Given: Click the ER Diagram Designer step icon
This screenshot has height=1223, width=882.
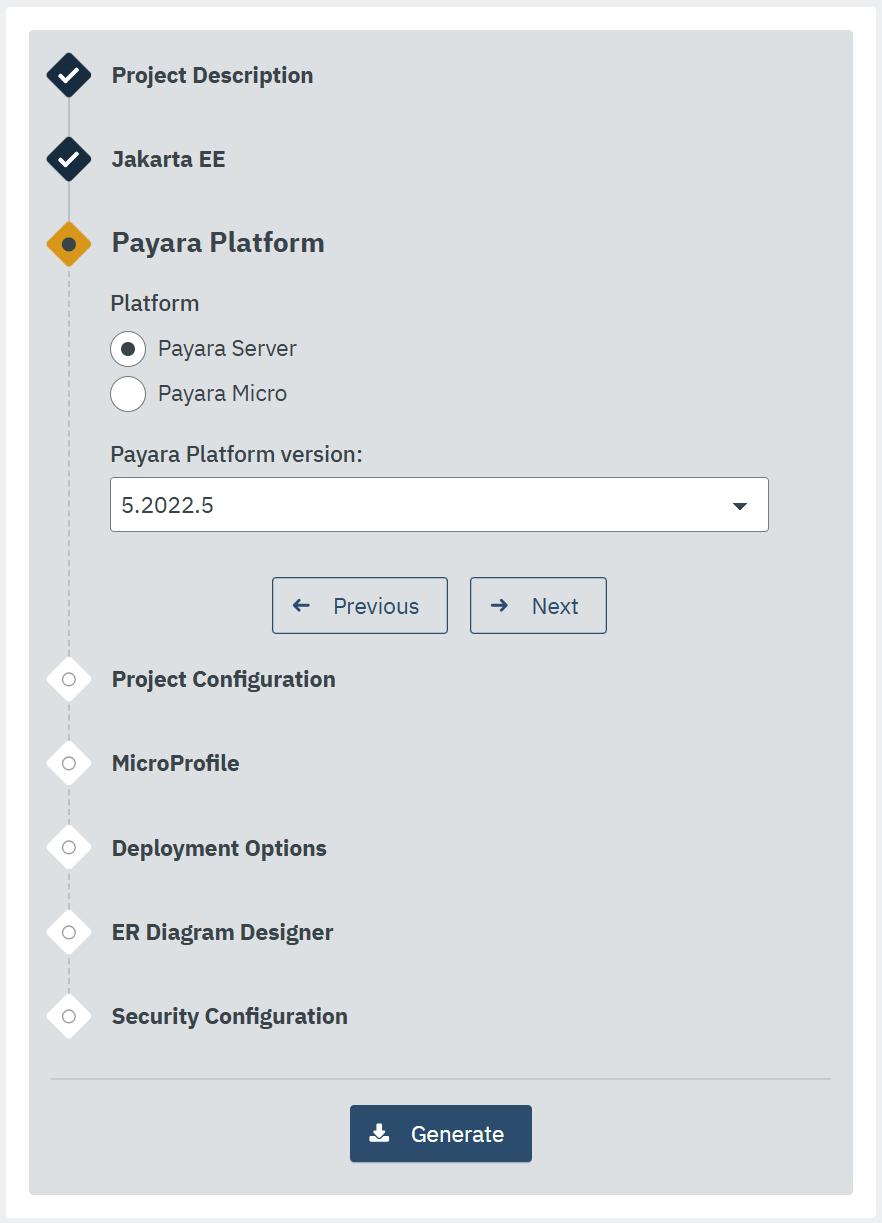Looking at the screenshot, I should (x=68, y=932).
